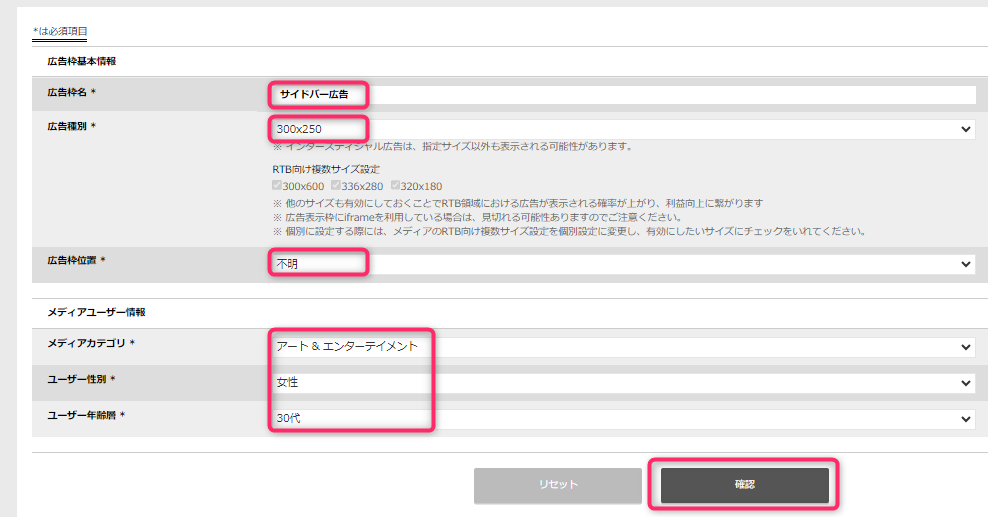Image resolution: width=988 pixels, height=517 pixels.
Task: Open the 広告枠位置 dropdown showing 不明
Action: pos(620,264)
